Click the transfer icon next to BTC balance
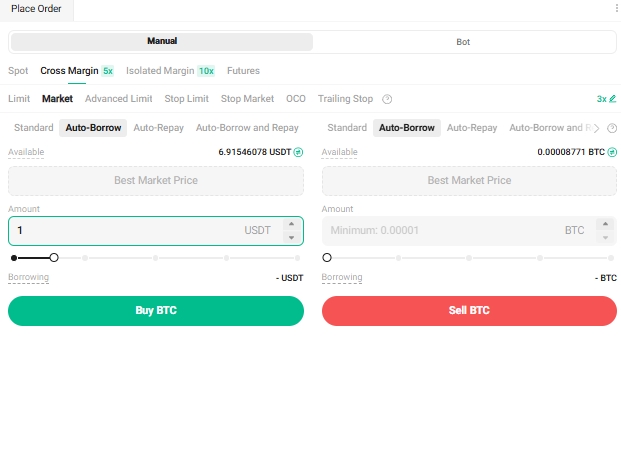621x474 pixels. 612,152
